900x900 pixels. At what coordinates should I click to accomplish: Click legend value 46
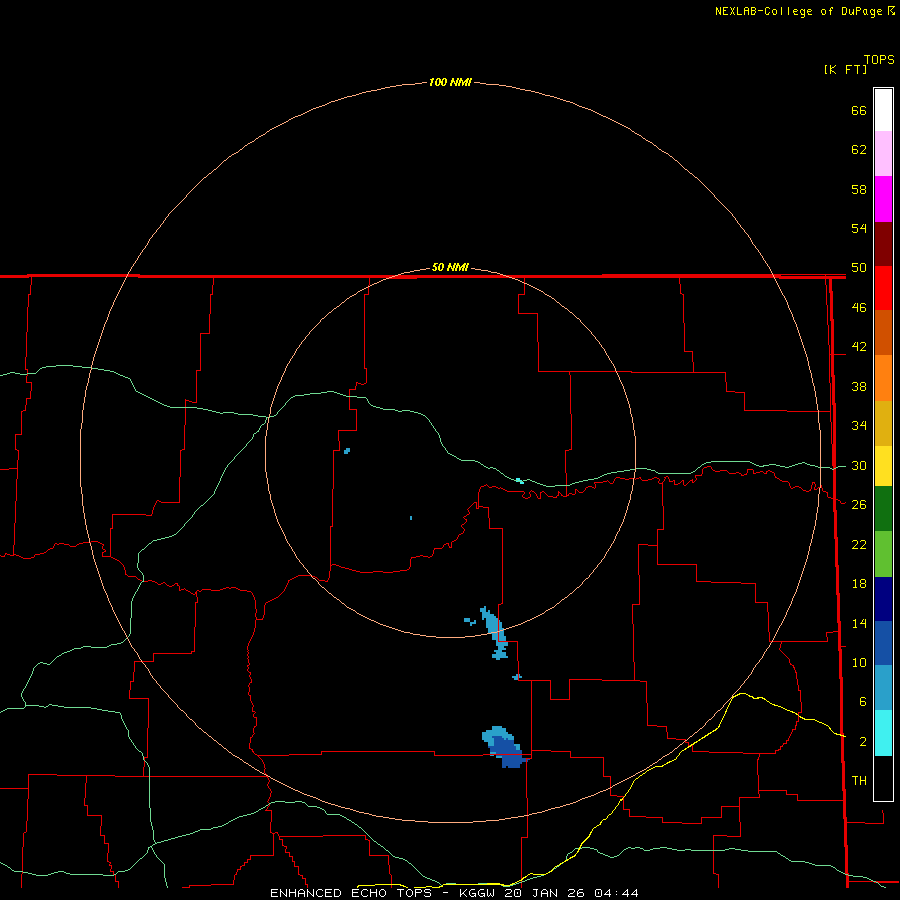tap(859, 307)
